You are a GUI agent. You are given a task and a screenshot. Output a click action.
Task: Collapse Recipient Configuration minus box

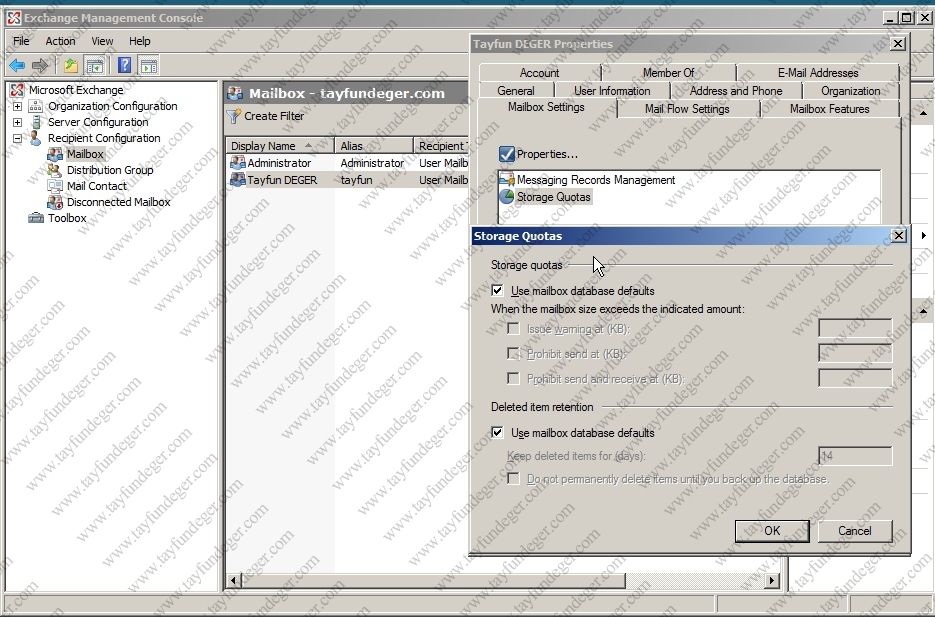coord(17,138)
